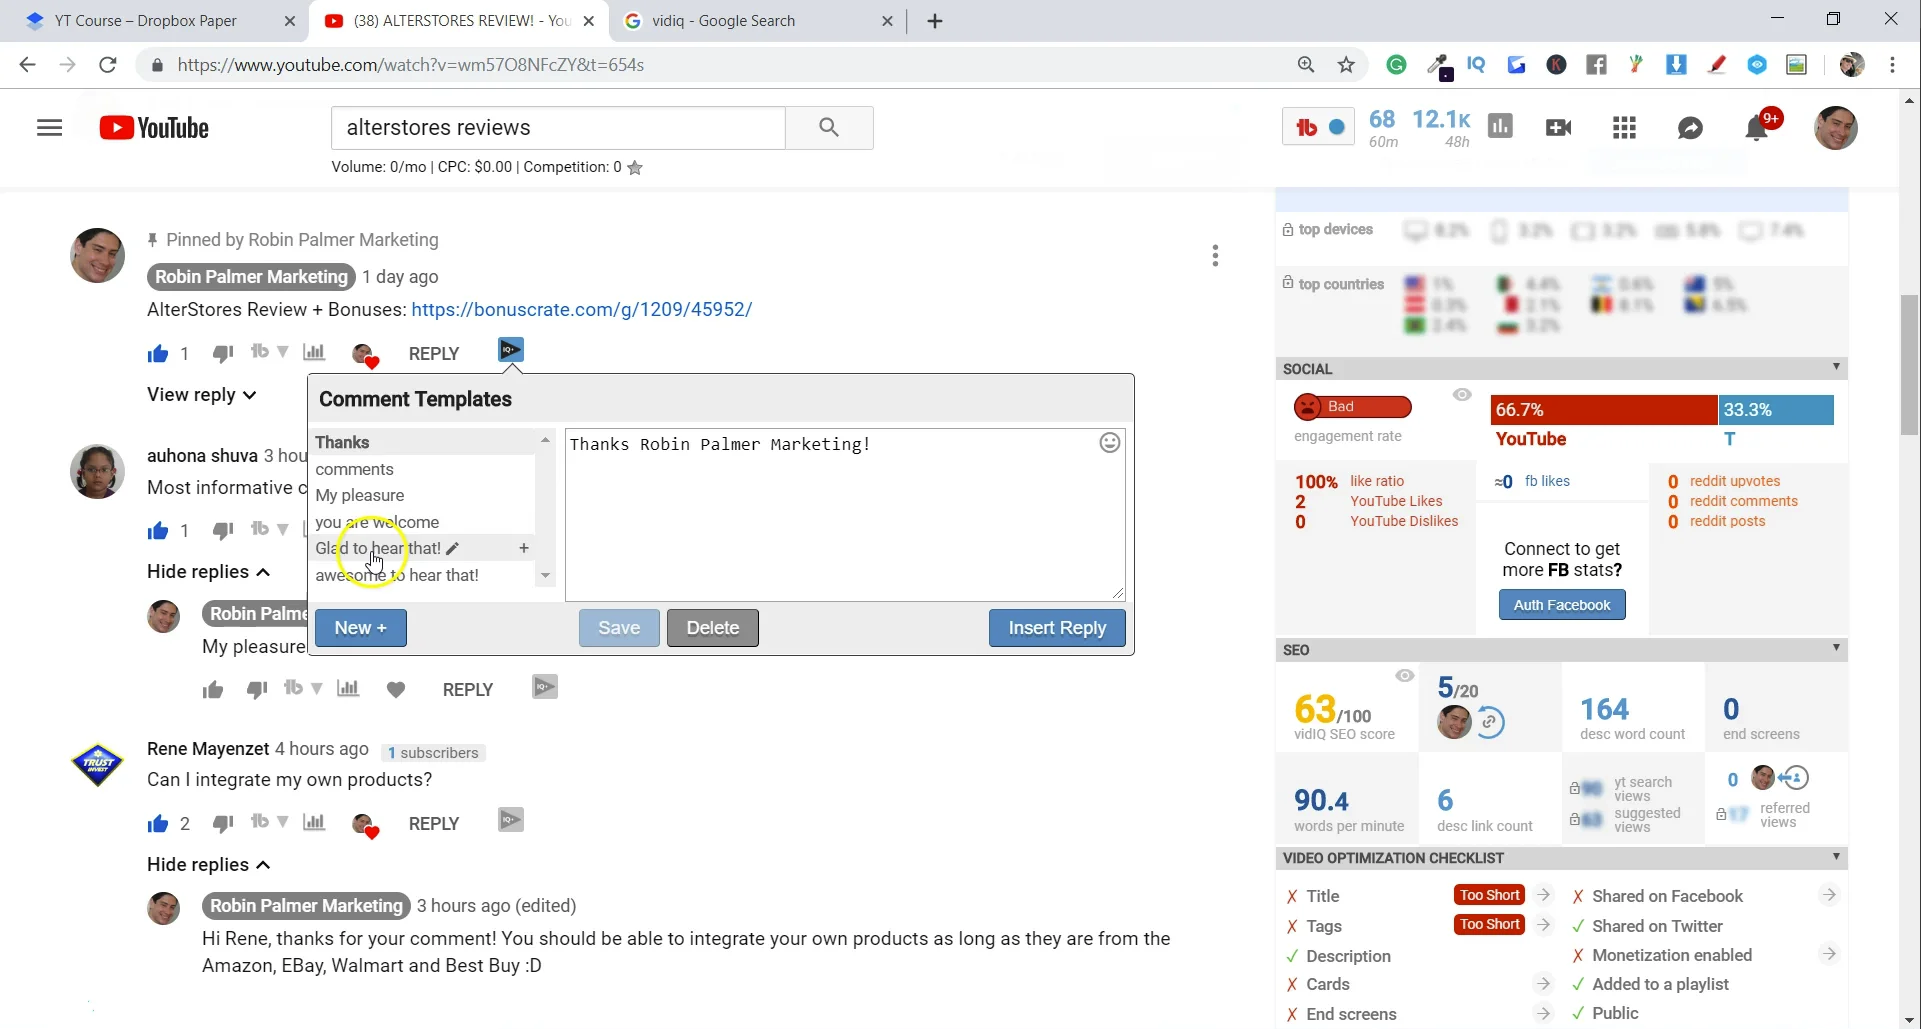Viewport: 1921px width, 1029px height.
Task: Open comment templates icon on Rene Mayenzet's comment
Action: tap(511, 820)
